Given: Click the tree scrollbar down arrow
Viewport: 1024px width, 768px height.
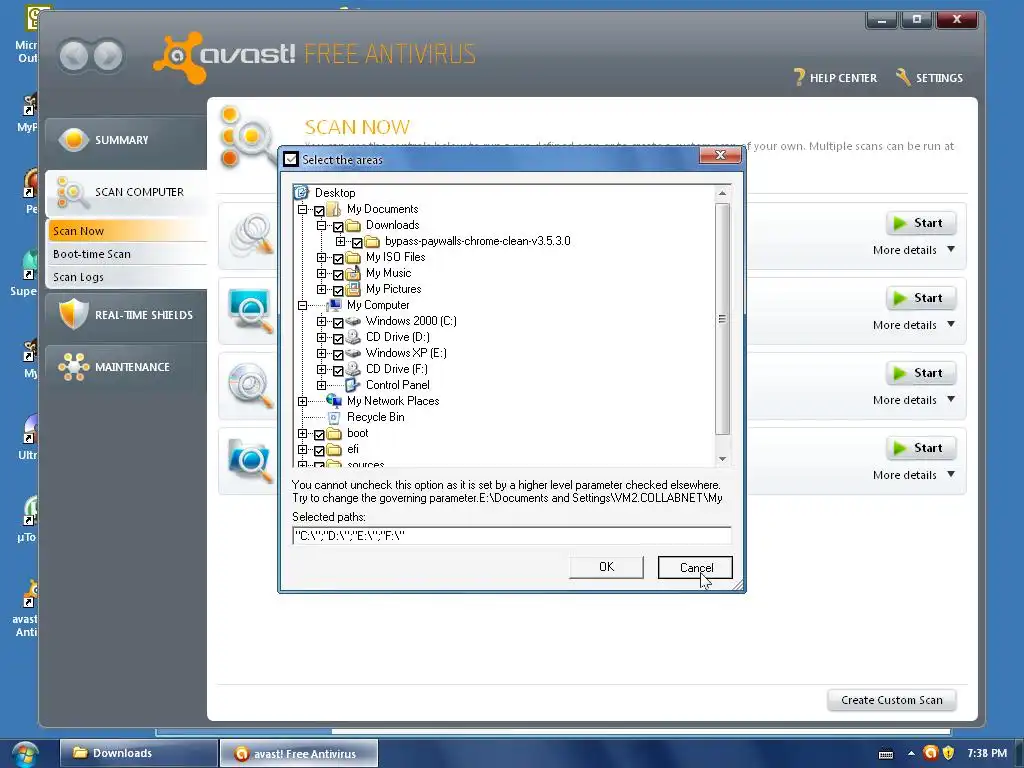Looking at the screenshot, I should point(722,458).
